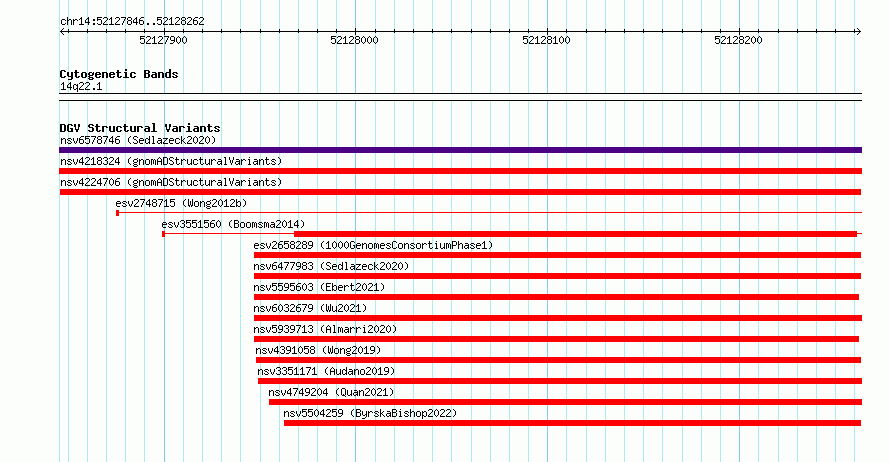Select the red bar under nsv6032679

pyautogui.click(x=558, y=318)
